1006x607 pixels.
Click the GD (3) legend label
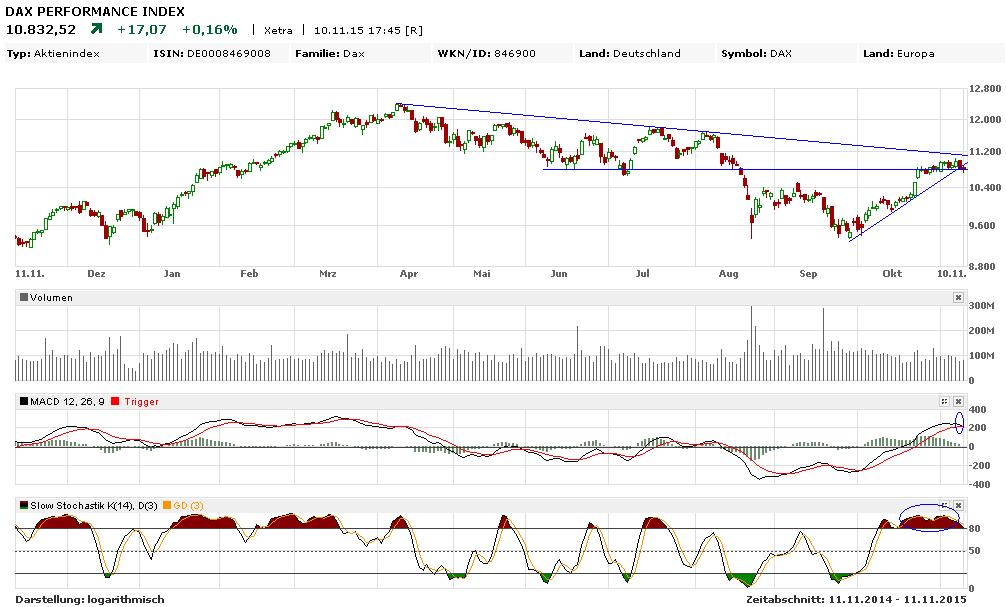pyautogui.click(x=189, y=506)
